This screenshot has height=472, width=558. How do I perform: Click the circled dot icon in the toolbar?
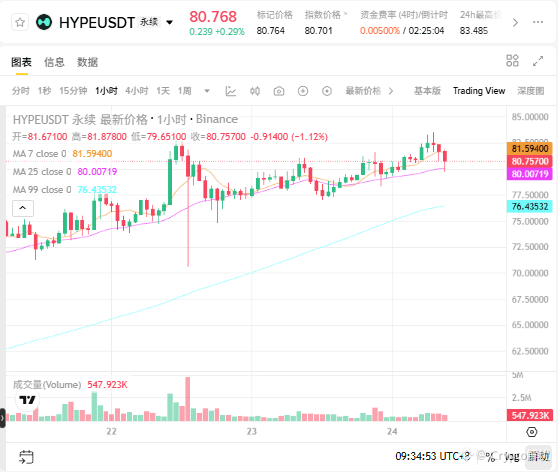coord(327,91)
